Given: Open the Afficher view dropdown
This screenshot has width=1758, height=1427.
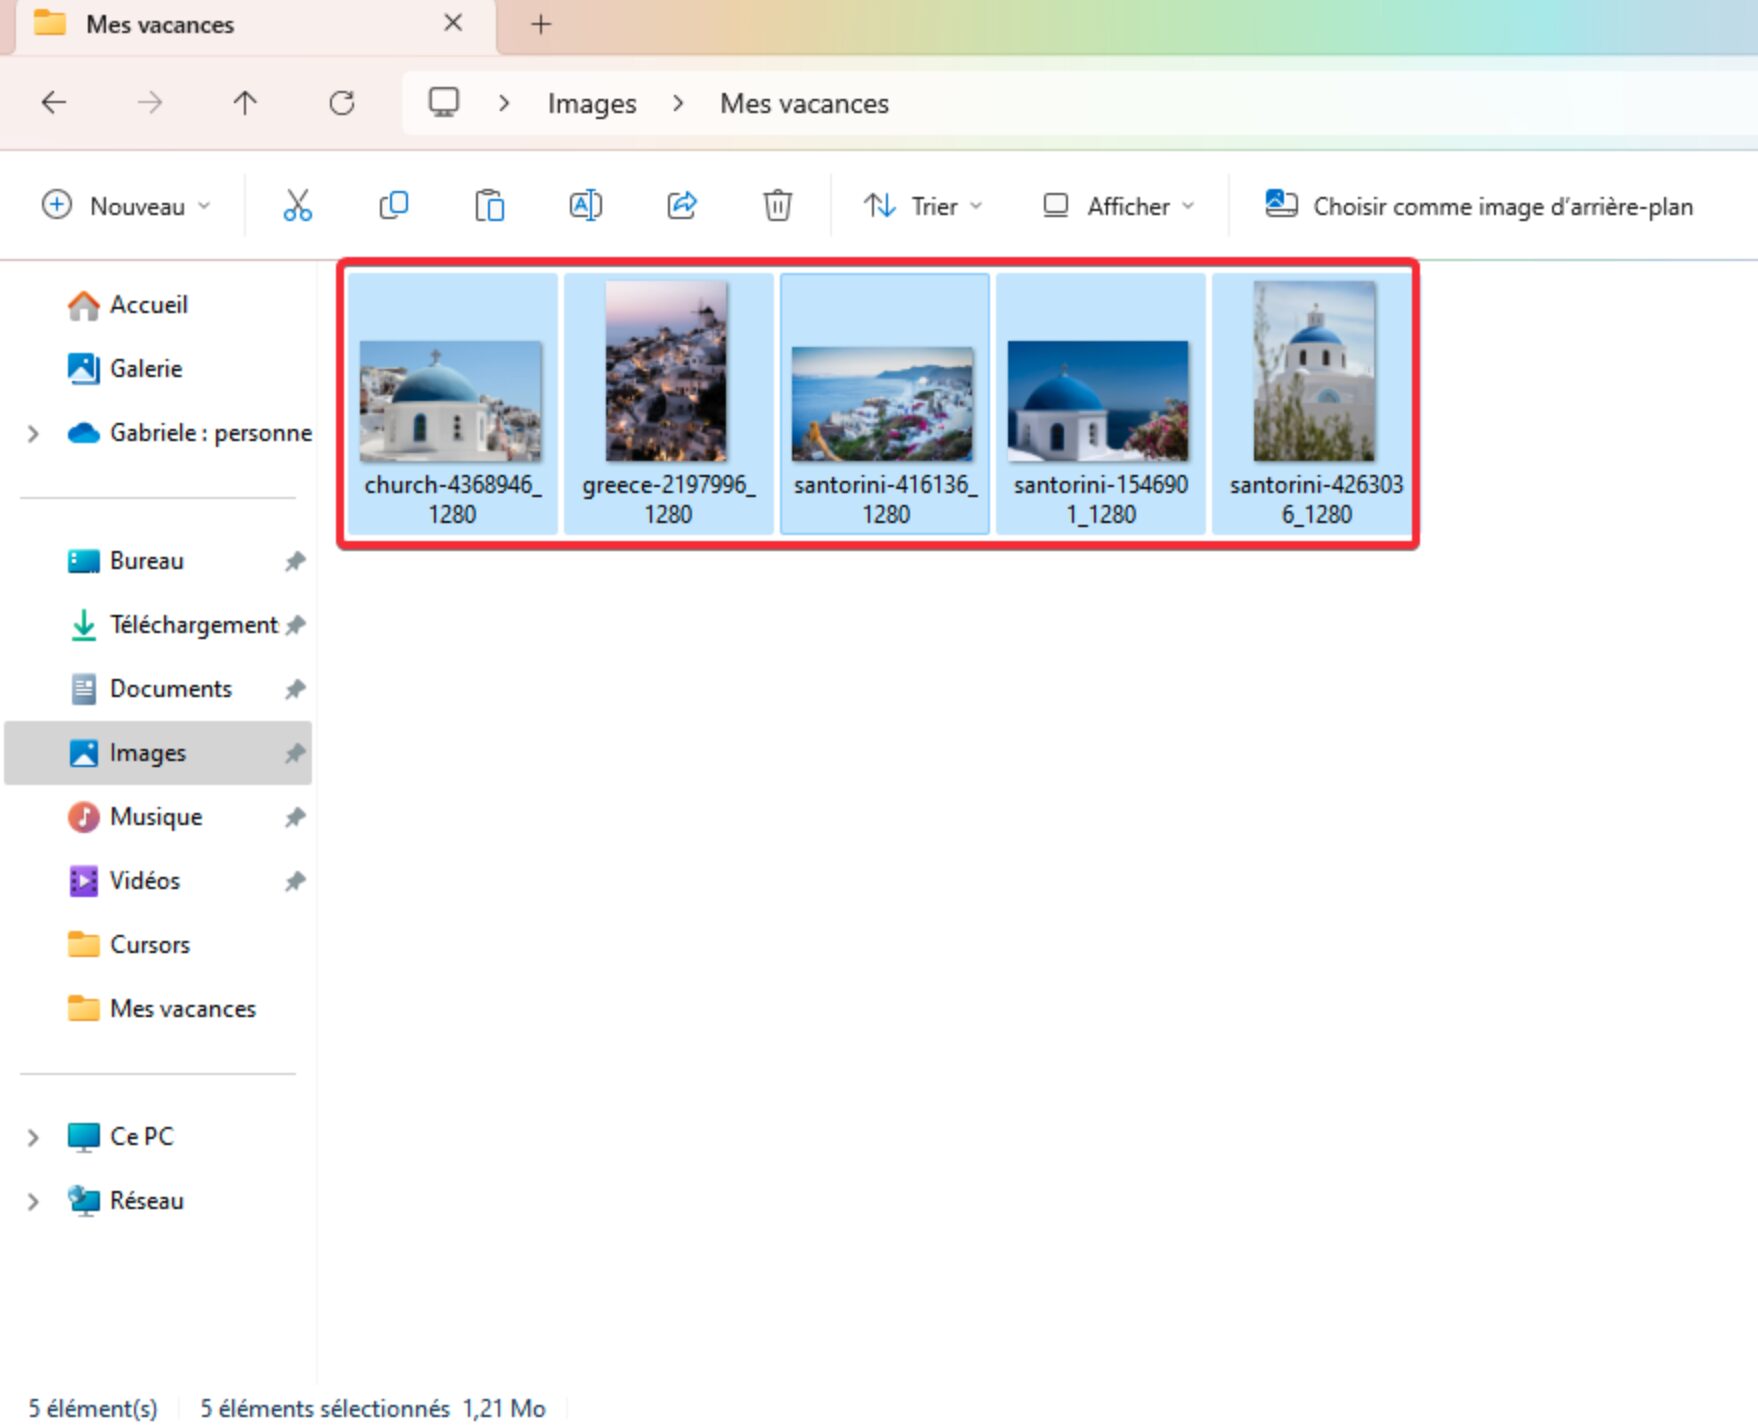Looking at the screenshot, I should 1119,206.
